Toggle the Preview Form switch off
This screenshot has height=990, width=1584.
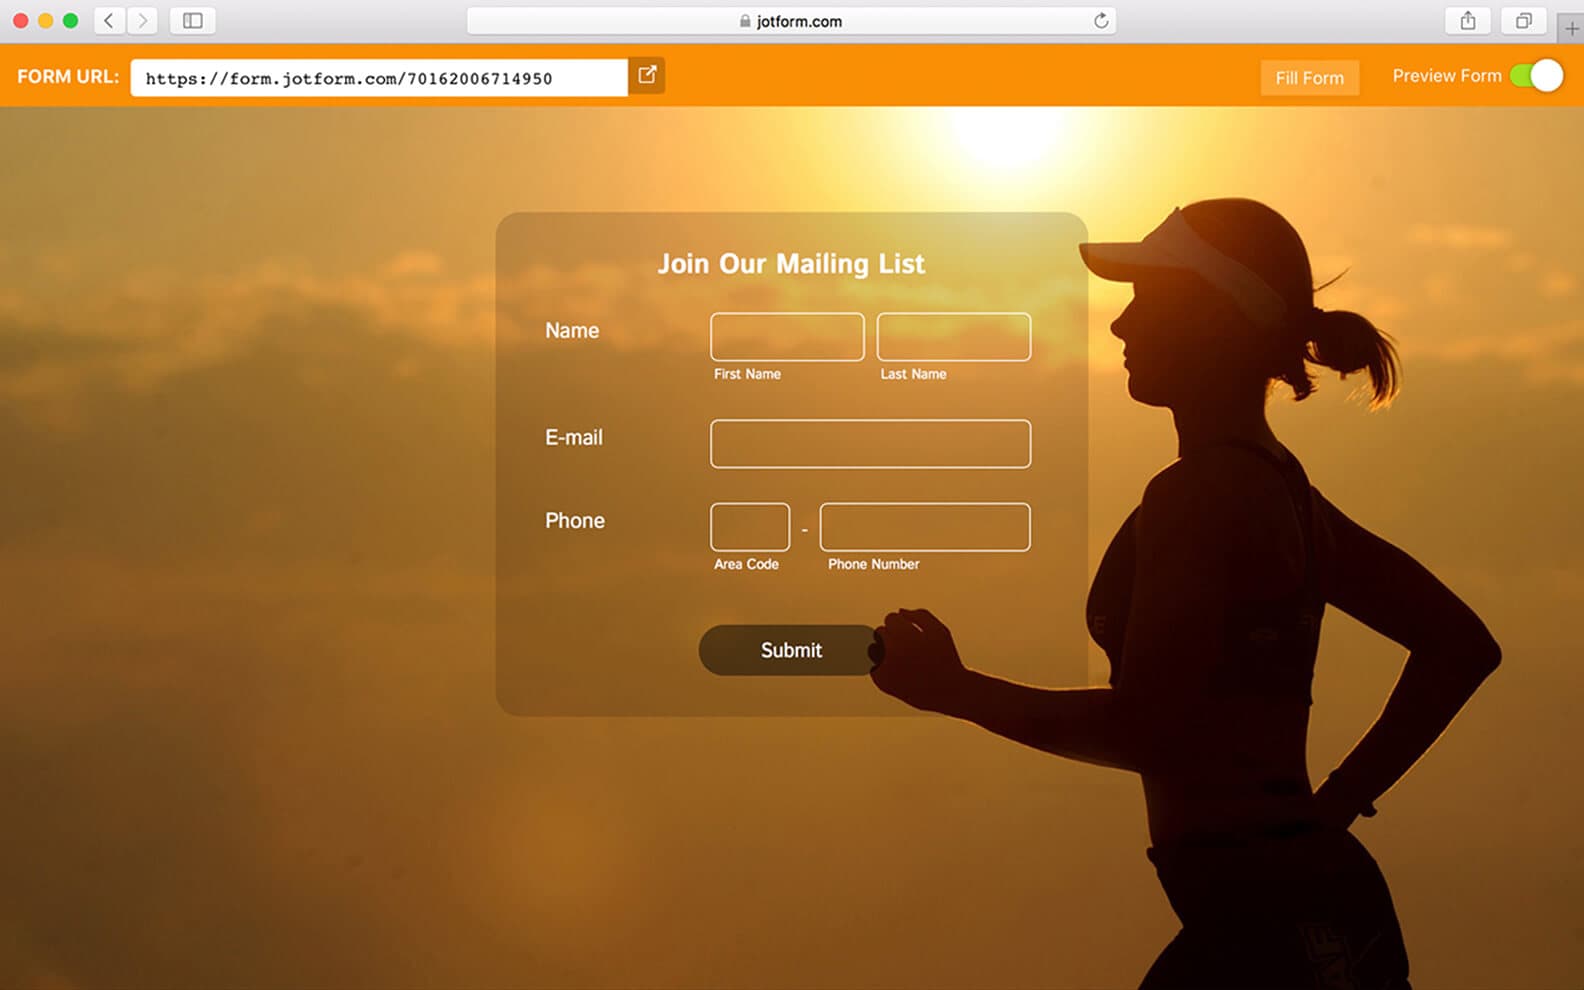[1536, 76]
